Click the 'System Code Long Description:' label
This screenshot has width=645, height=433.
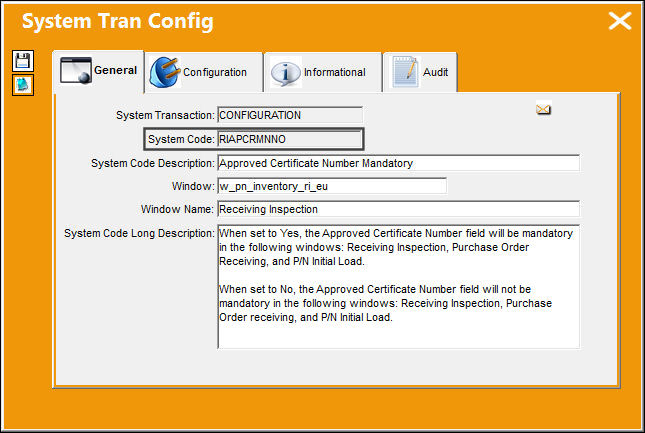[139, 233]
